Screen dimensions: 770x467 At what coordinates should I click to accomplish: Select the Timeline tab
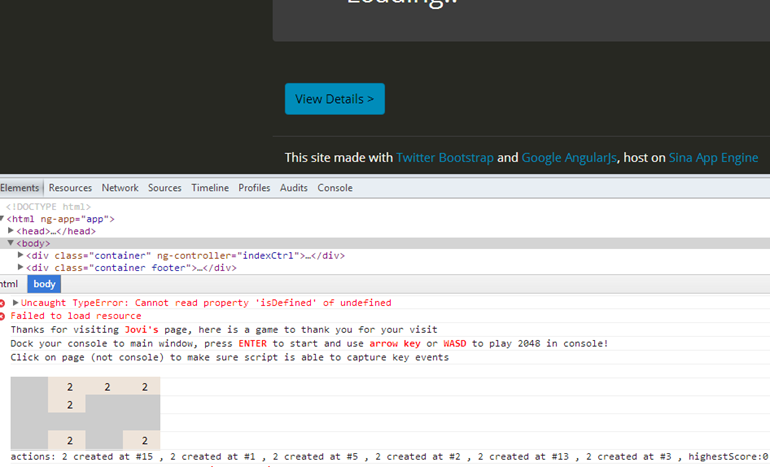[x=210, y=188]
